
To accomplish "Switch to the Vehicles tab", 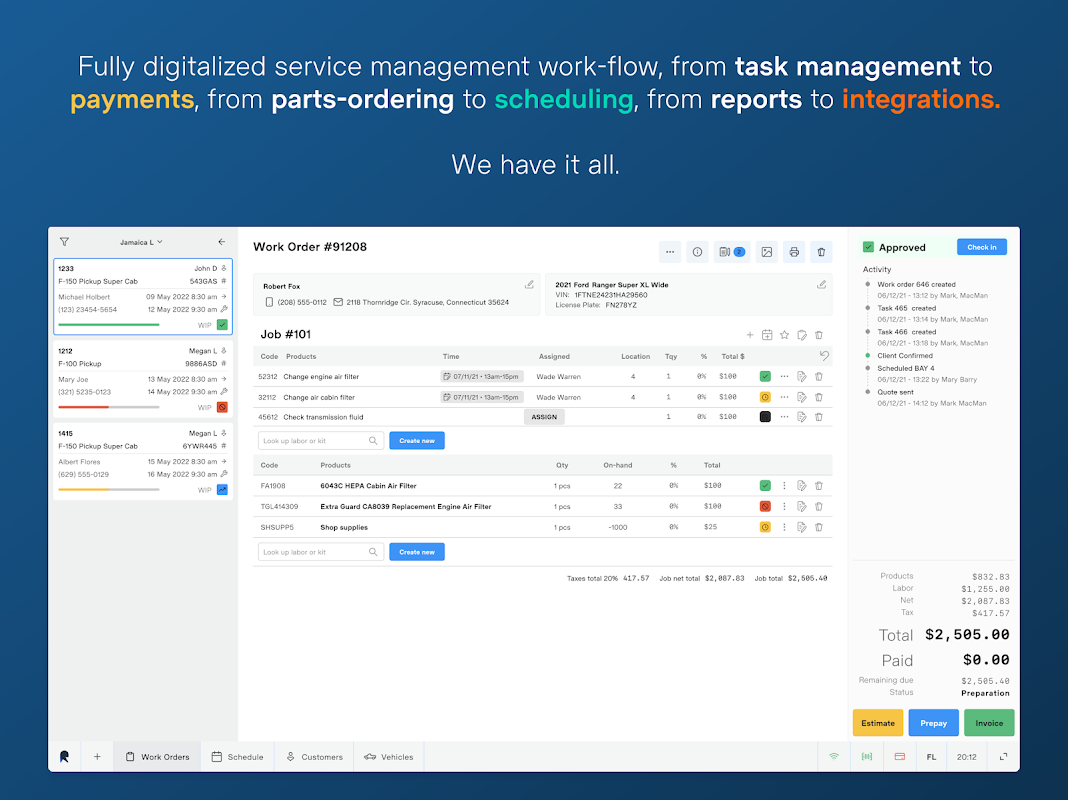I will [x=389, y=757].
